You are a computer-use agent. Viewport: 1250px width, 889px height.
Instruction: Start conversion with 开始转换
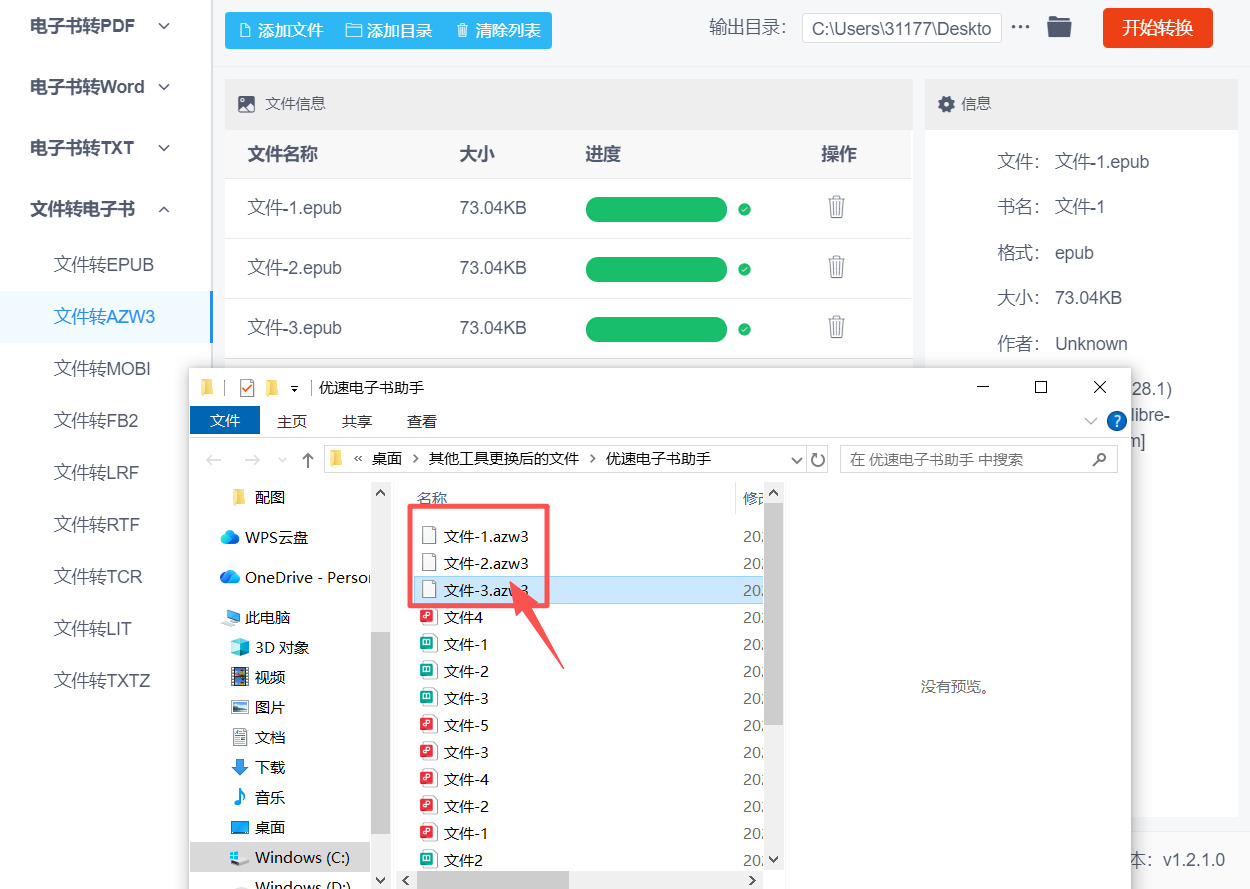click(1158, 28)
